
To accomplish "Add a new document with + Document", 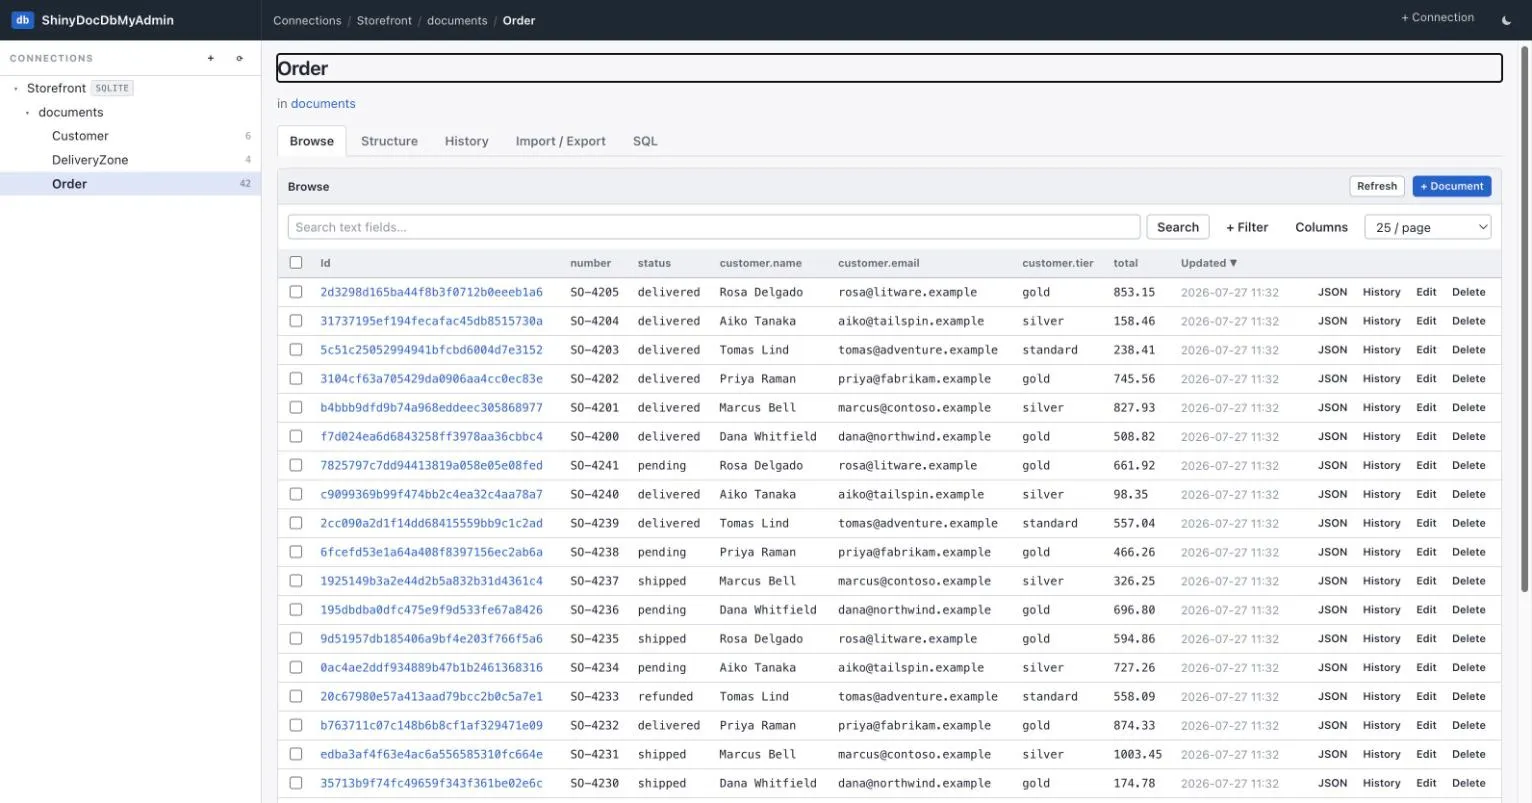I will pyautogui.click(x=1452, y=186).
